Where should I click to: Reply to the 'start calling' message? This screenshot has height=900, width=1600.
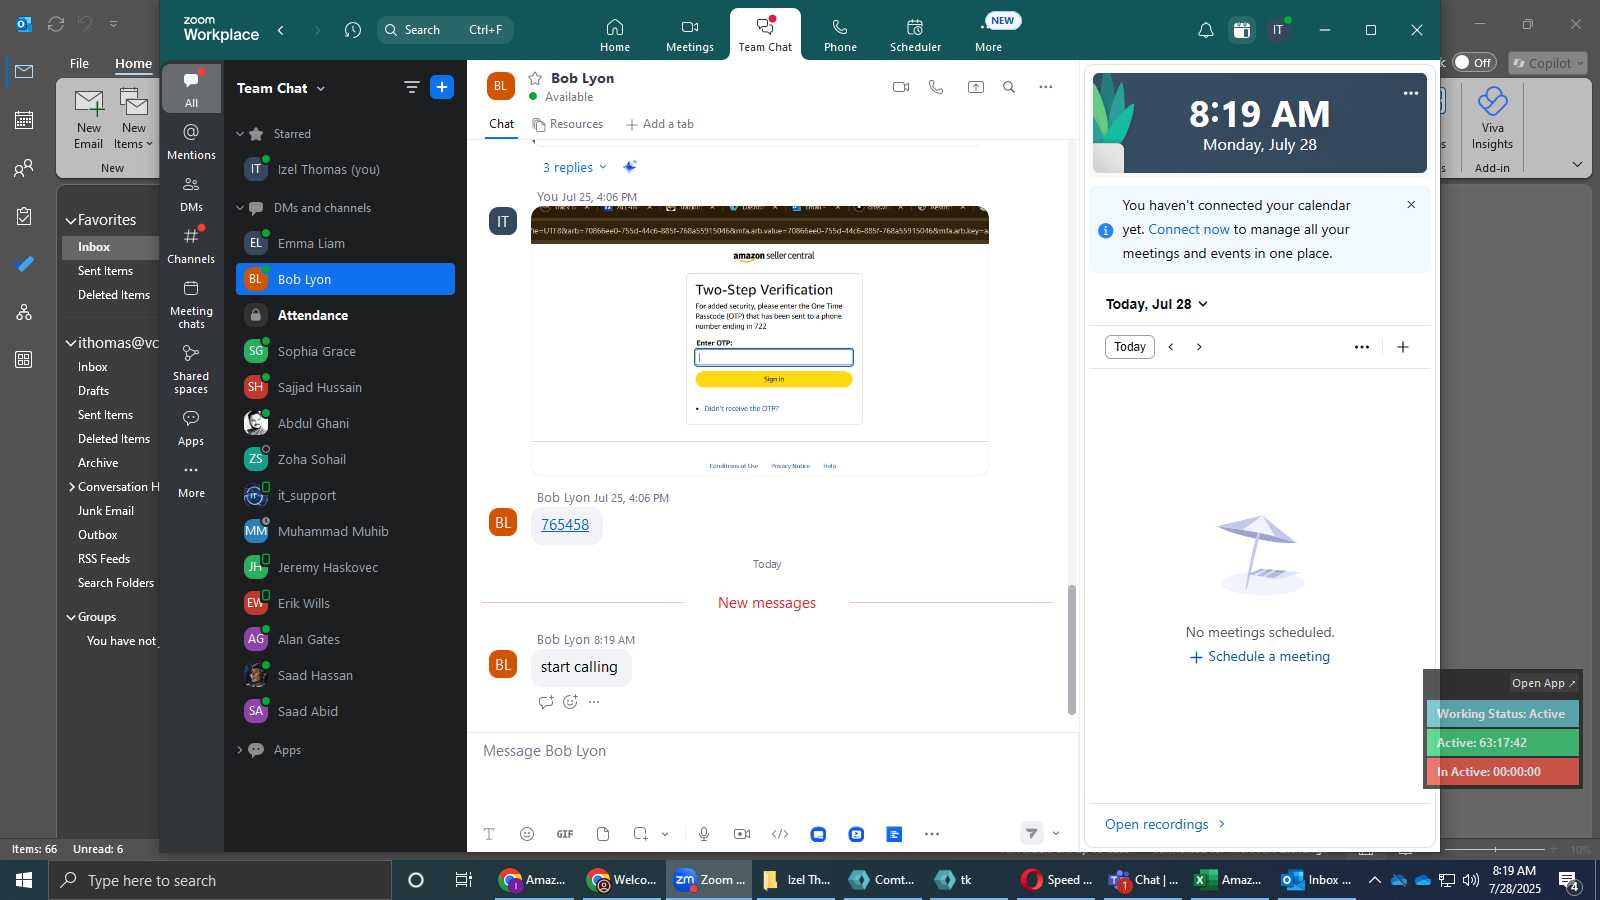click(x=546, y=702)
